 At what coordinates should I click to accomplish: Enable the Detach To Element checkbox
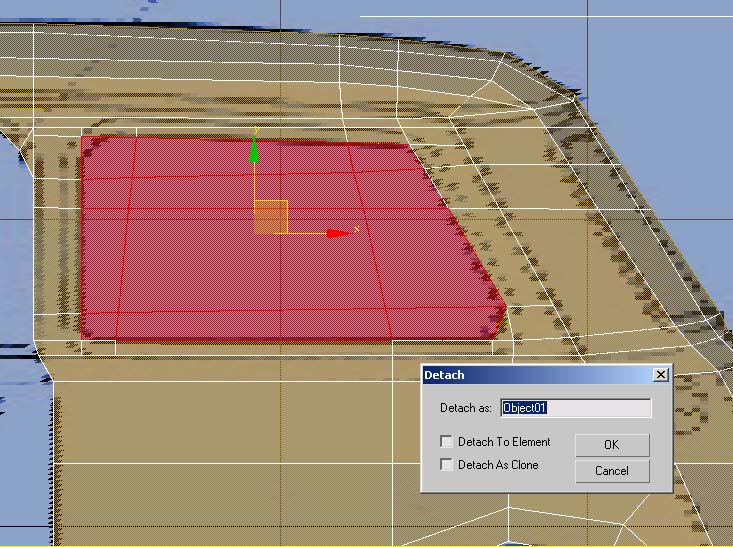446,441
